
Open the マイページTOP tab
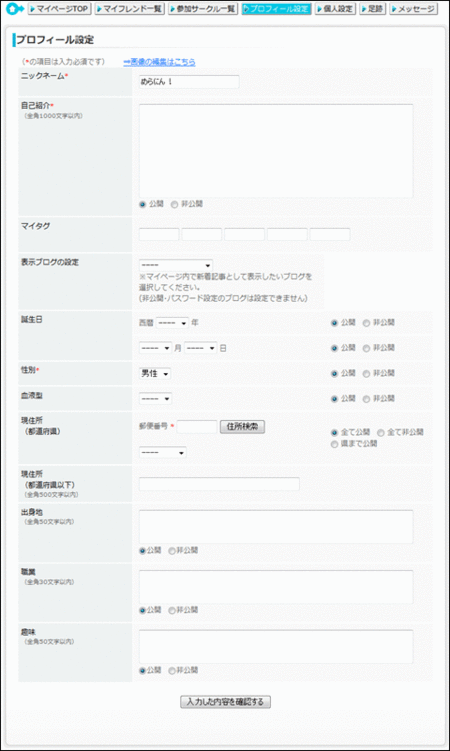click(59, 9)
